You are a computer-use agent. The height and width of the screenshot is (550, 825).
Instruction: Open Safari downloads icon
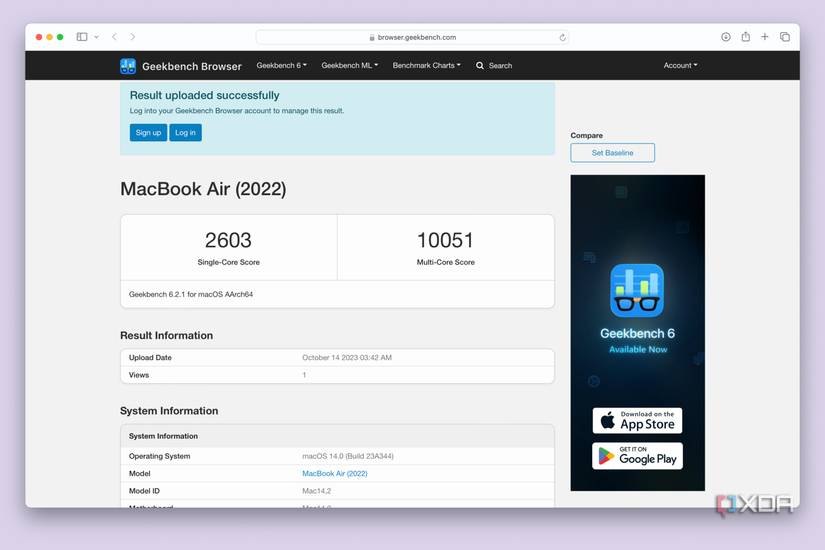pyautogui.click(x=726, y=37)
